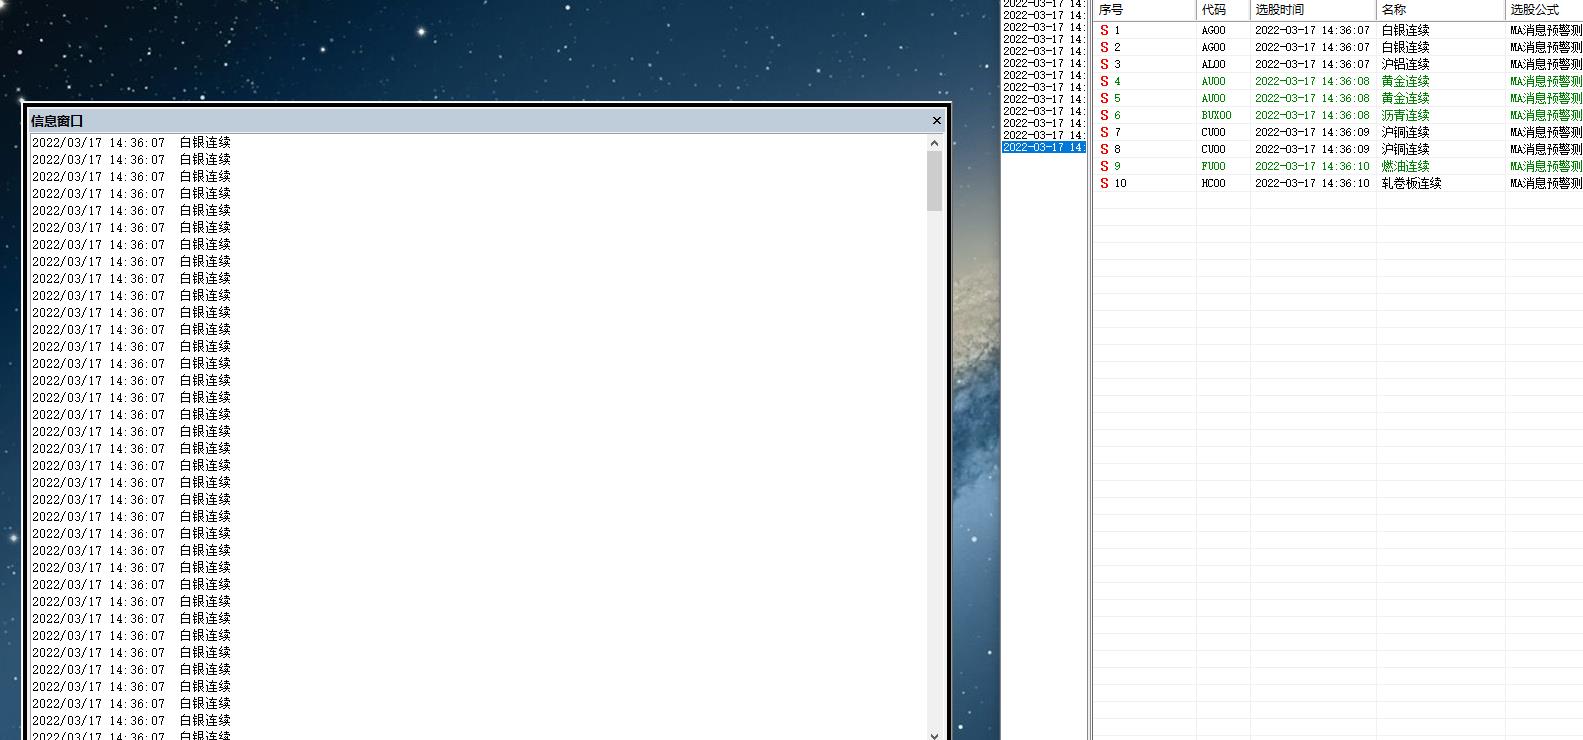The height and width of the screenshot is (740, 1583).
Task: Sort by the 代码 column header
Action: pyautogui.click(x=1223, y=9)
